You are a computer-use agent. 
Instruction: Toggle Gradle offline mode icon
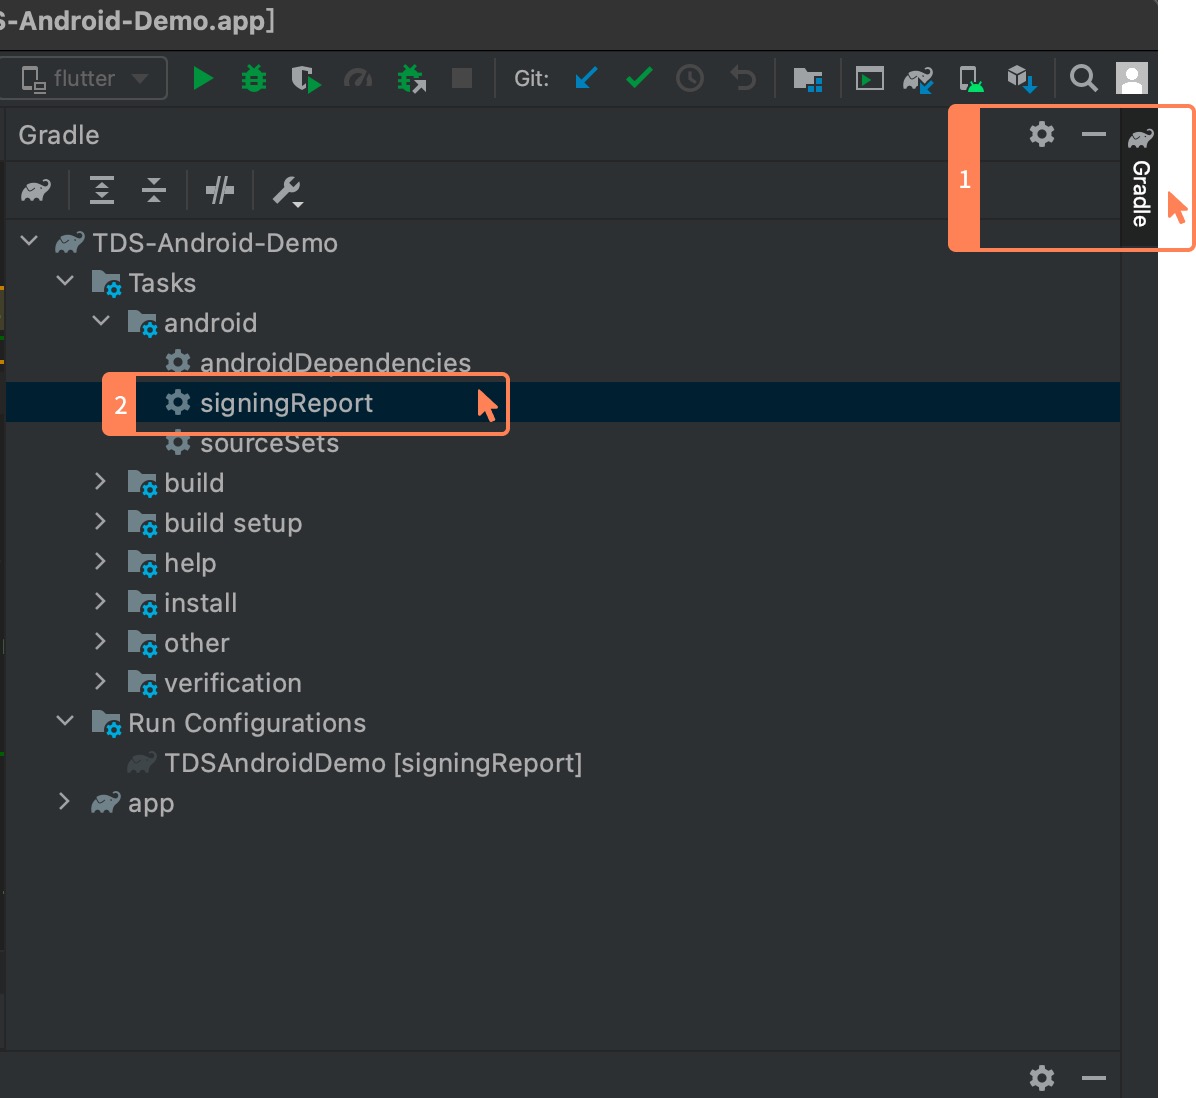(x=220, y=190)
